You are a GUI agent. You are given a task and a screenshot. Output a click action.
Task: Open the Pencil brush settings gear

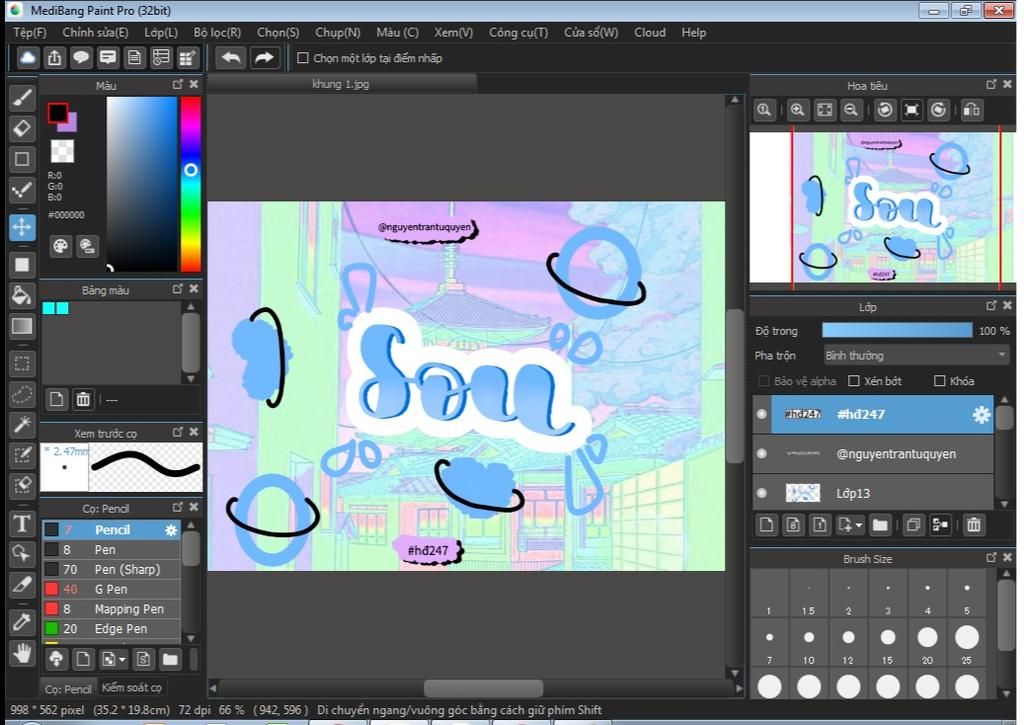tap(171, 530)
